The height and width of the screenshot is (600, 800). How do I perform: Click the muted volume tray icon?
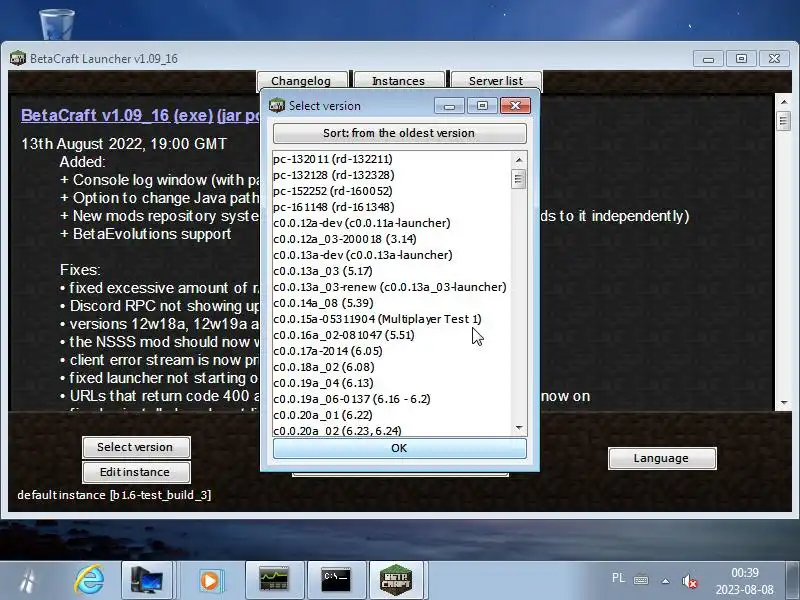(689, 581)
